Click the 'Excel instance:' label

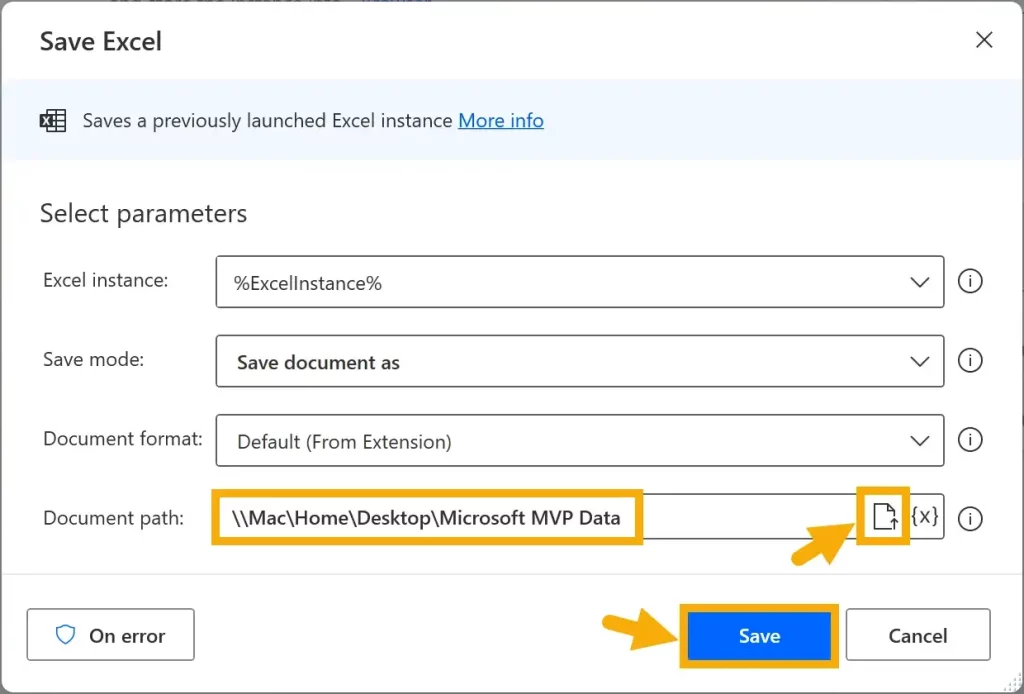click(105, 281)
